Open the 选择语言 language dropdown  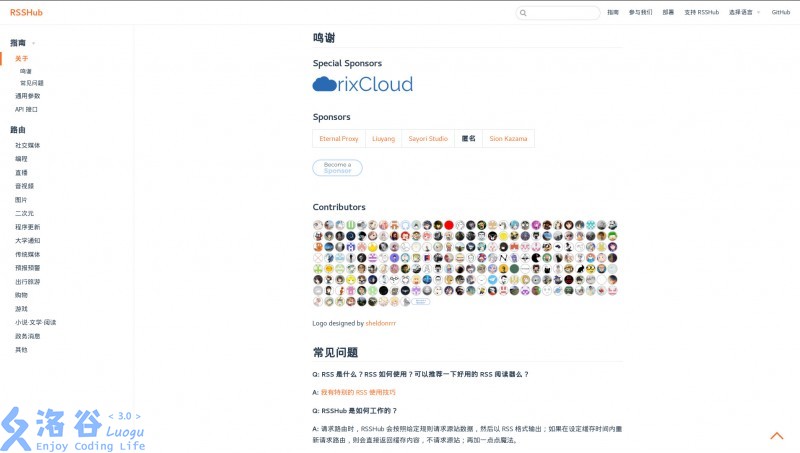click(x=744, y=12)
